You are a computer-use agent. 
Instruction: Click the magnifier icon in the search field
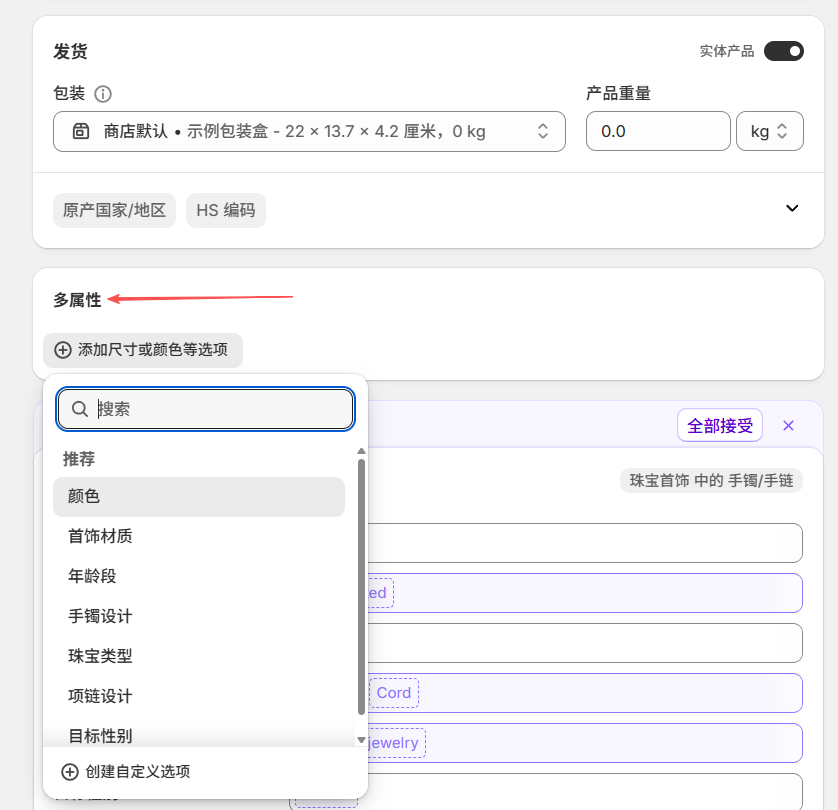[80, 409]
